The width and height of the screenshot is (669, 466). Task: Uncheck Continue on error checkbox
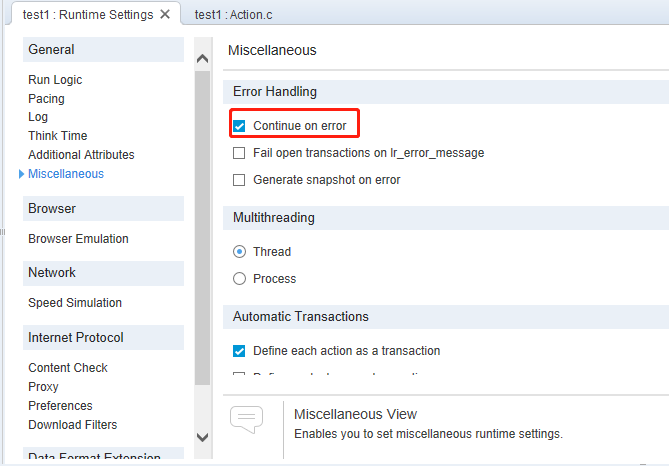pyautogui.click(x=239, y=126)
